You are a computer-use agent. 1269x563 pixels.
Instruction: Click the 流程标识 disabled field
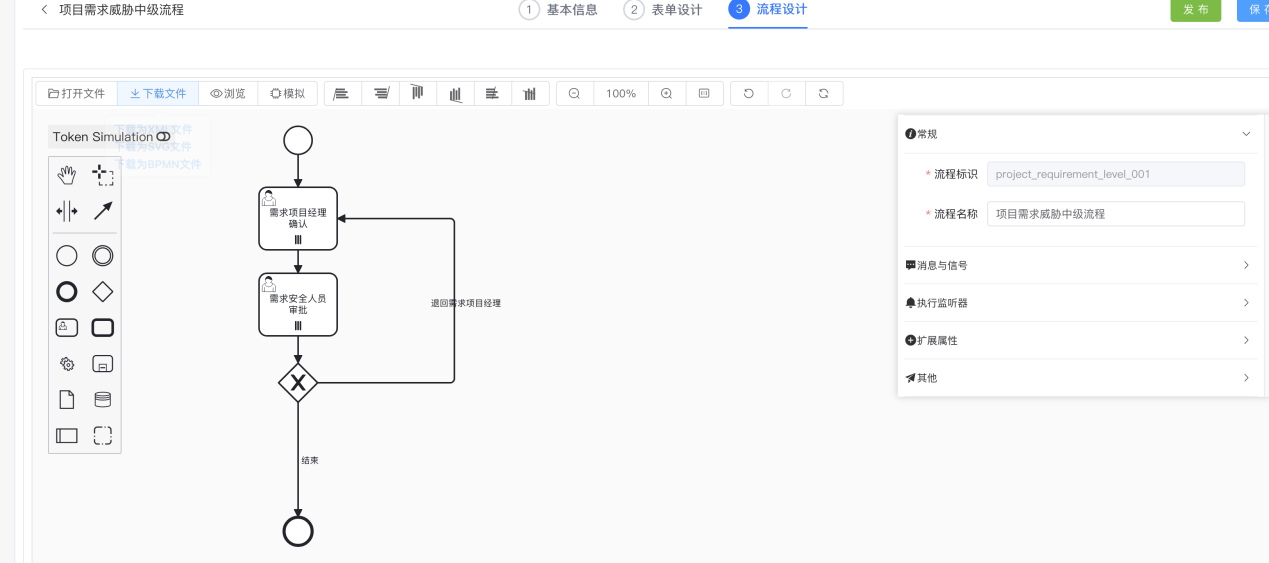coord(1116,174)
